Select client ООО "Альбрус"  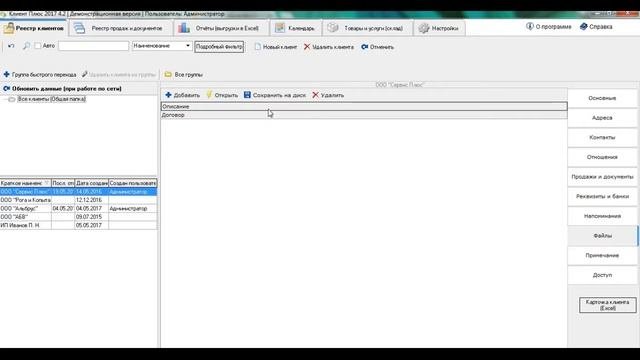pos(25,209)
